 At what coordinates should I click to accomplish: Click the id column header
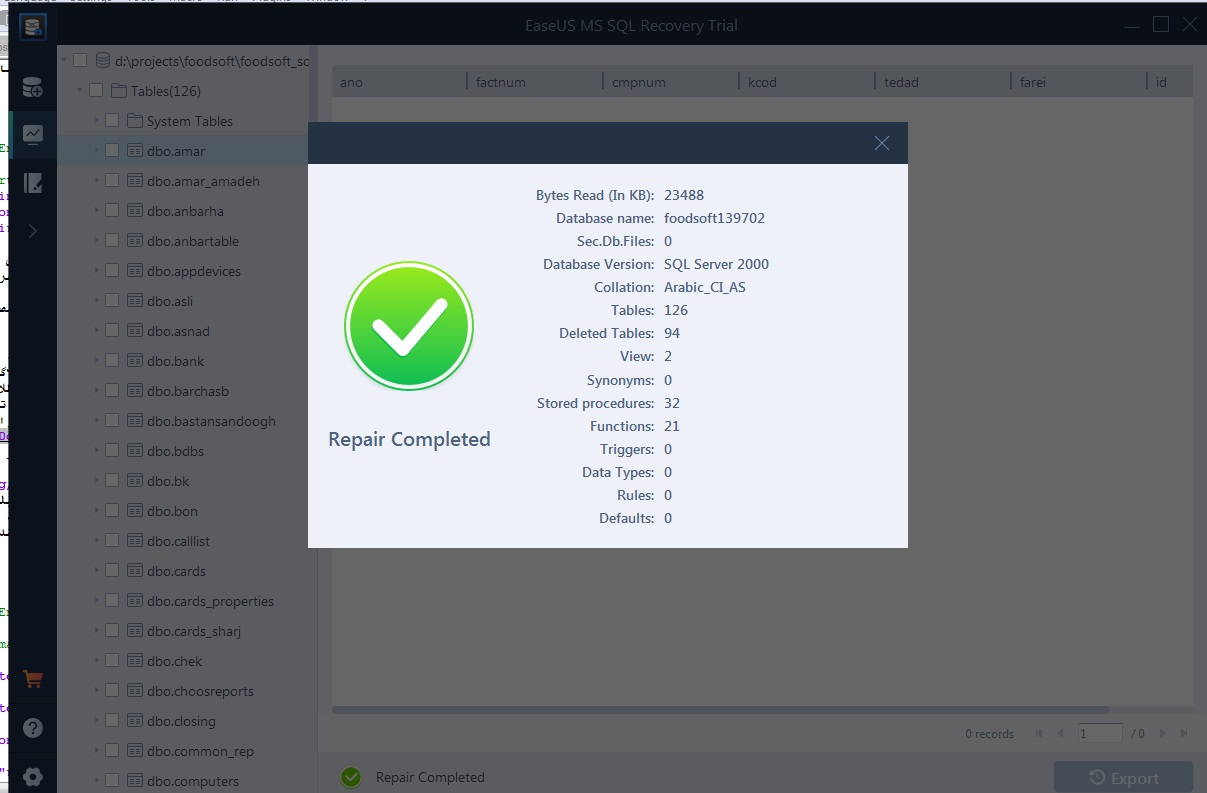tap(1170, 82)
